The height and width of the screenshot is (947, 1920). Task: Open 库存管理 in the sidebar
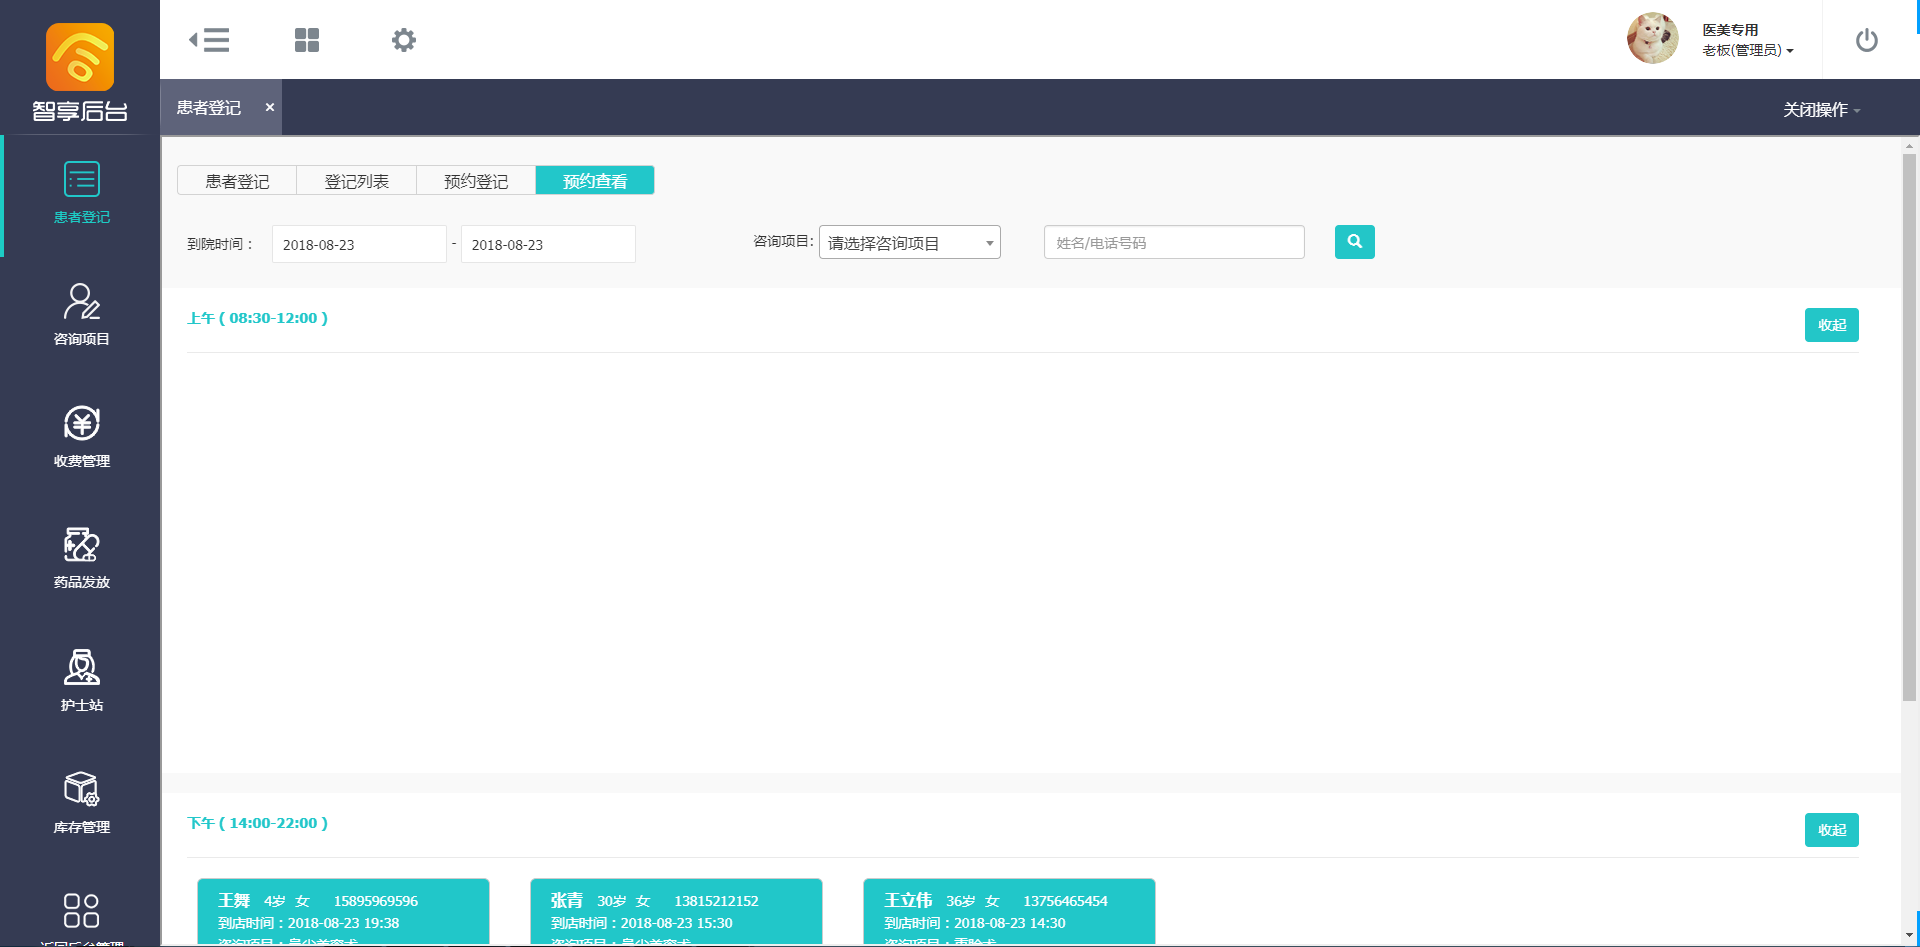point(82,803)
